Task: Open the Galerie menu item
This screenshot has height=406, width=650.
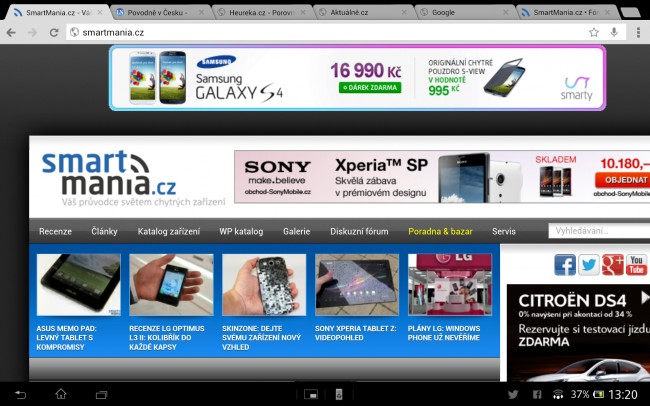Action: 296,231
